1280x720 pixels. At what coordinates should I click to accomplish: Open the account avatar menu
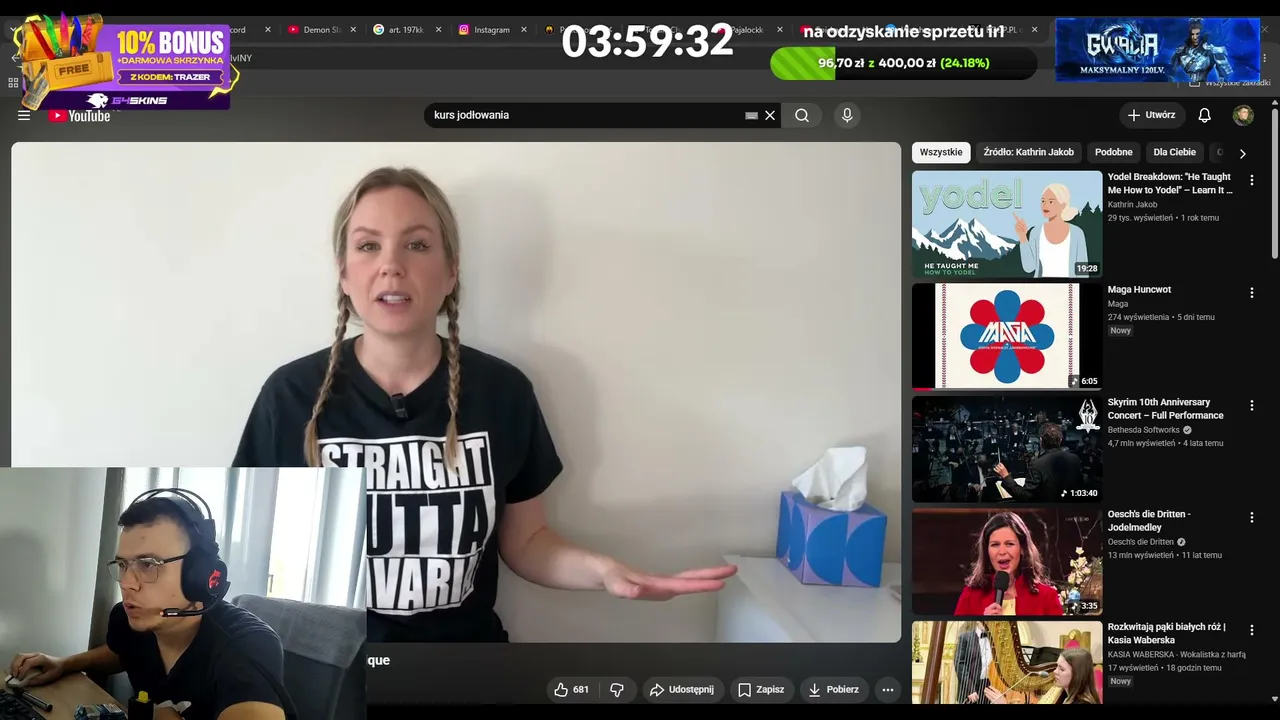1243,115
